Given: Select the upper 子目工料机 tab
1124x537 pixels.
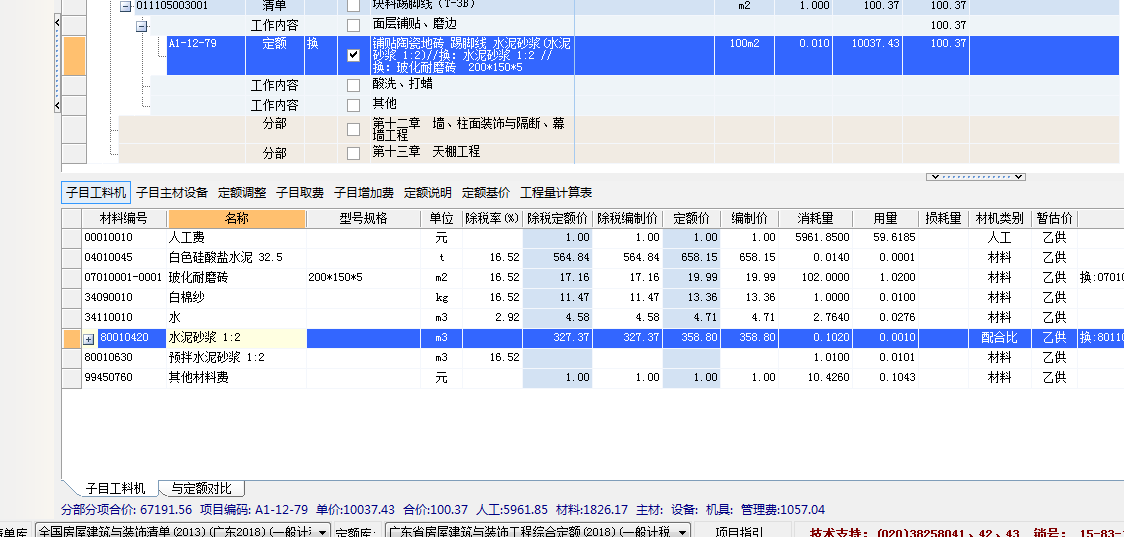Looking at the screenshot, I should coord(96,193).
